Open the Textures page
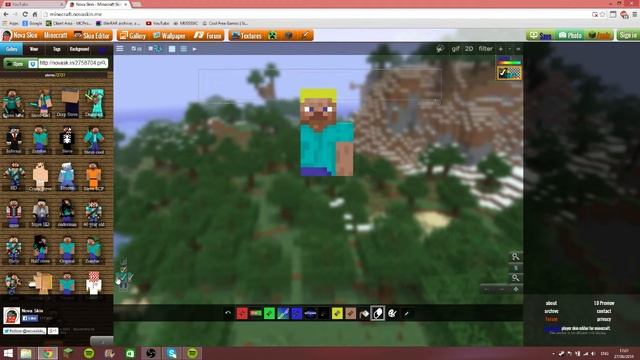 tap(247, 36)
